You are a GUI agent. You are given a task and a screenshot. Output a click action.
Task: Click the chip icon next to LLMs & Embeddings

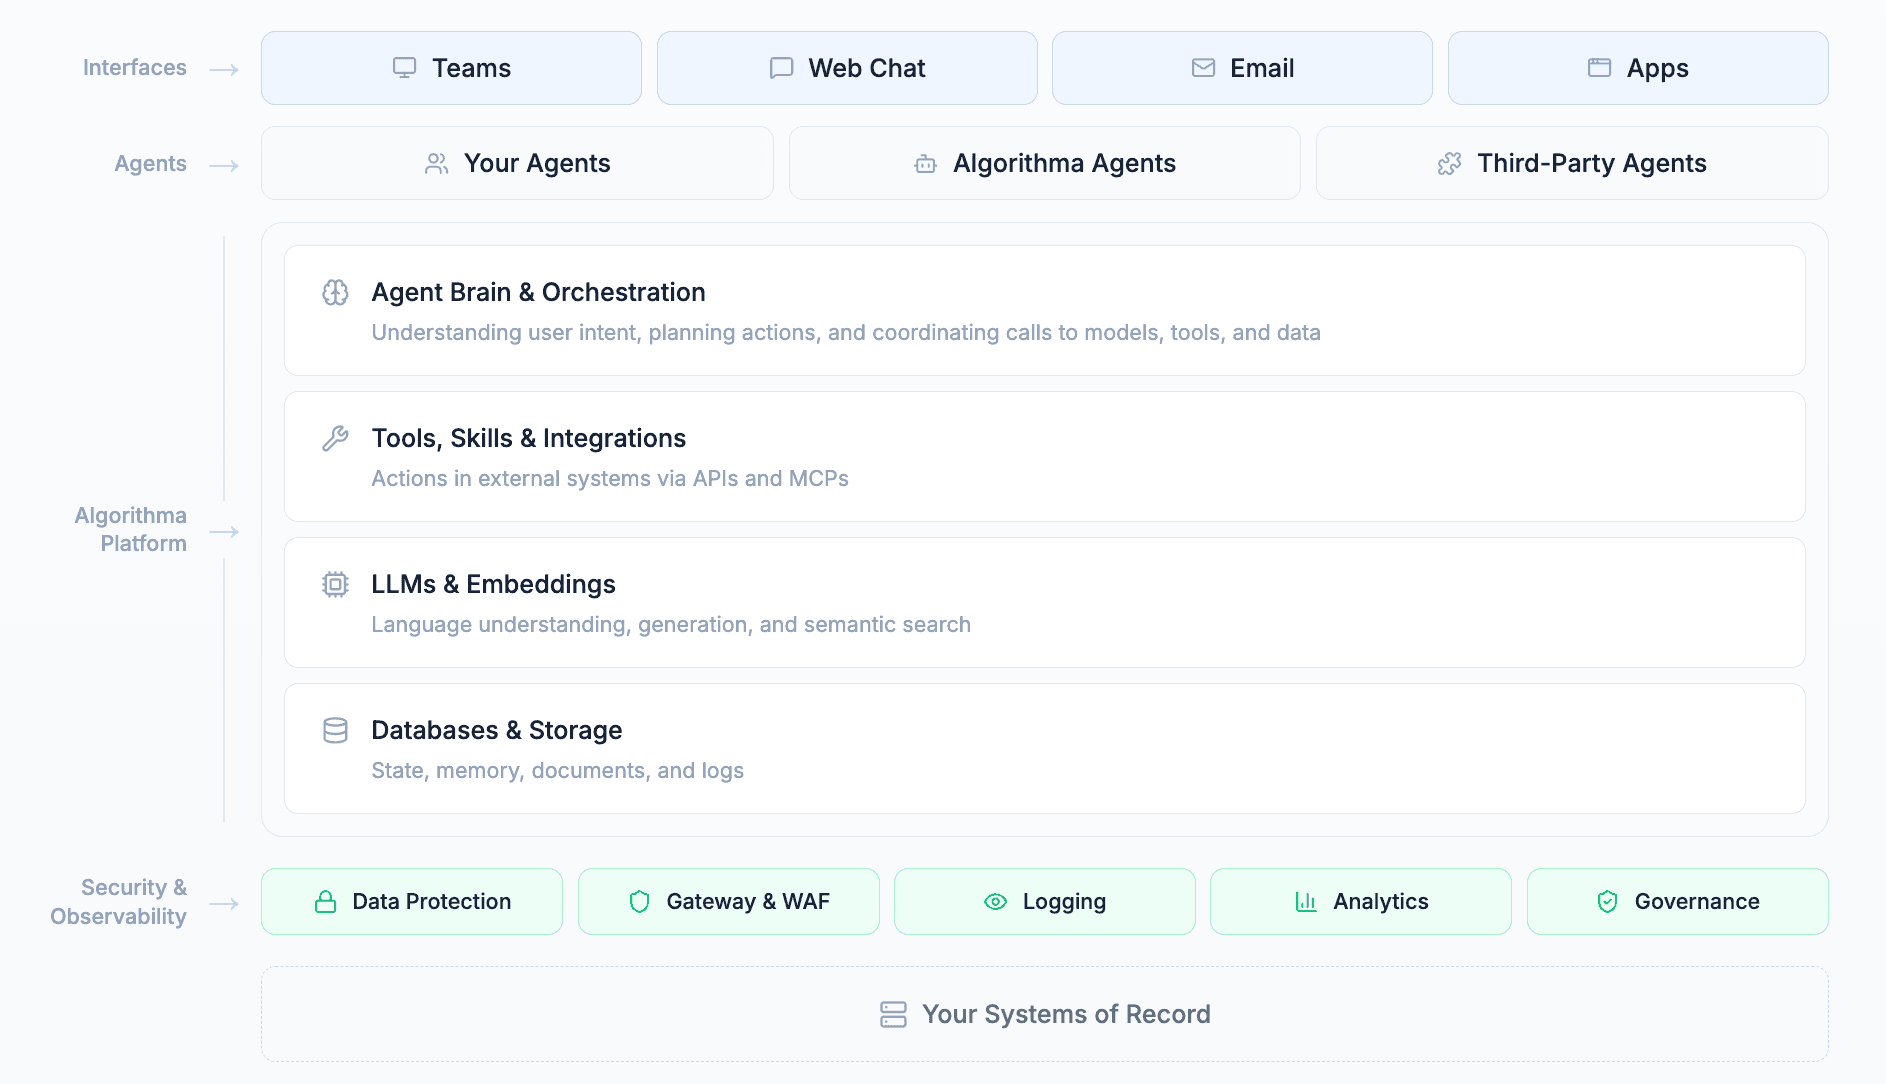pyautogui.click(x=335, y=584)
